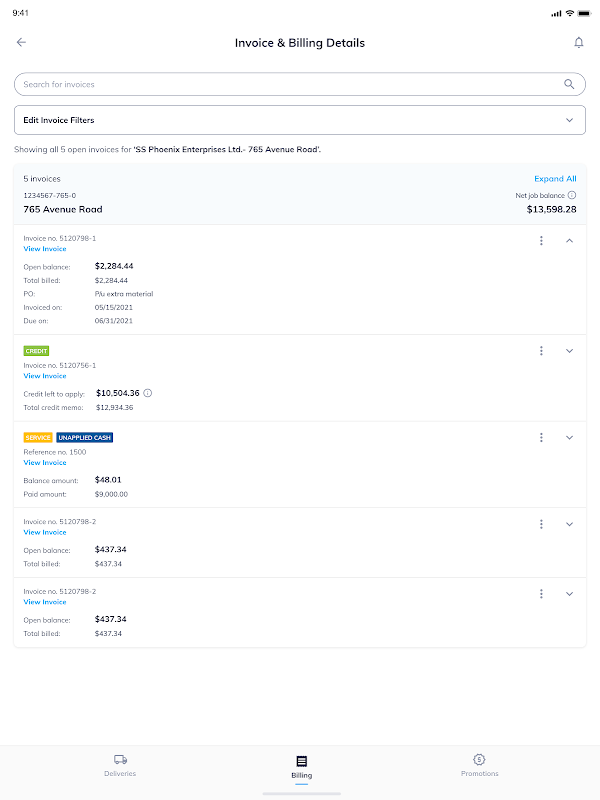
Task: Select the Billing tab
Action: click(301, 766)
